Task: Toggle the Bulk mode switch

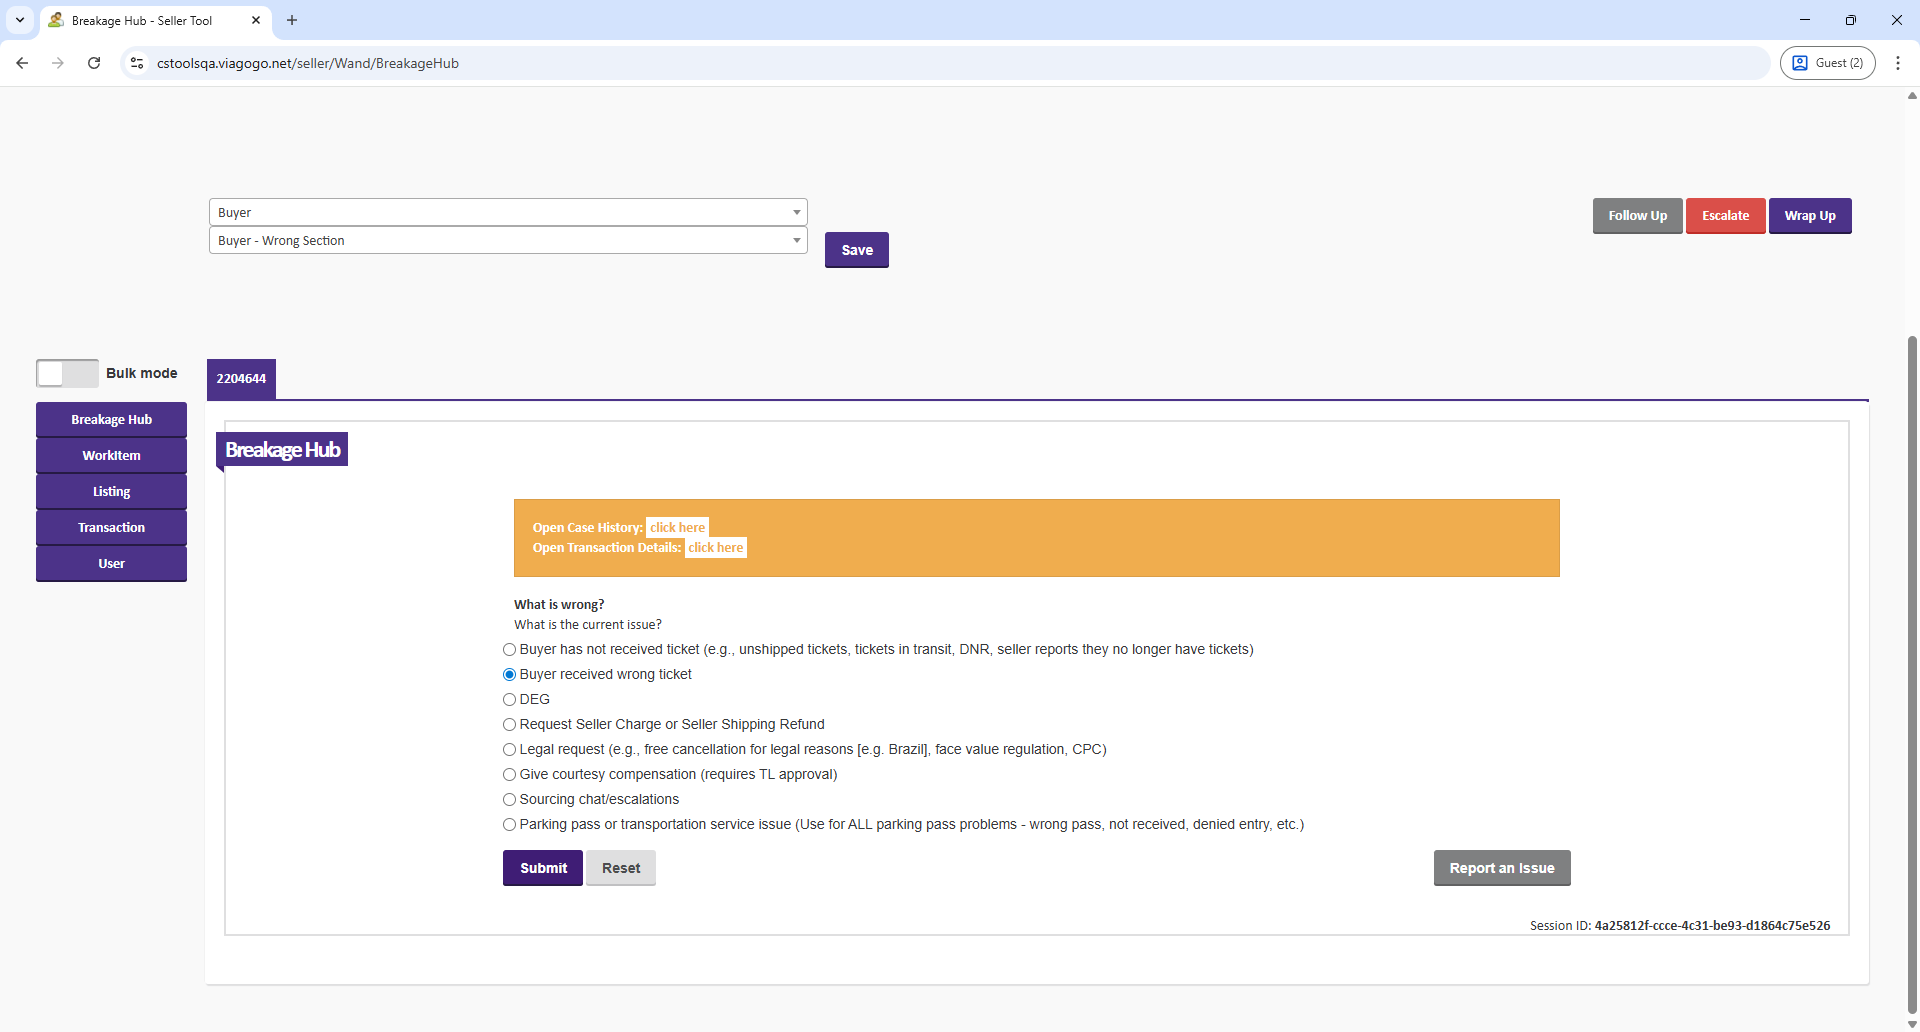Action: coord(67,373)
